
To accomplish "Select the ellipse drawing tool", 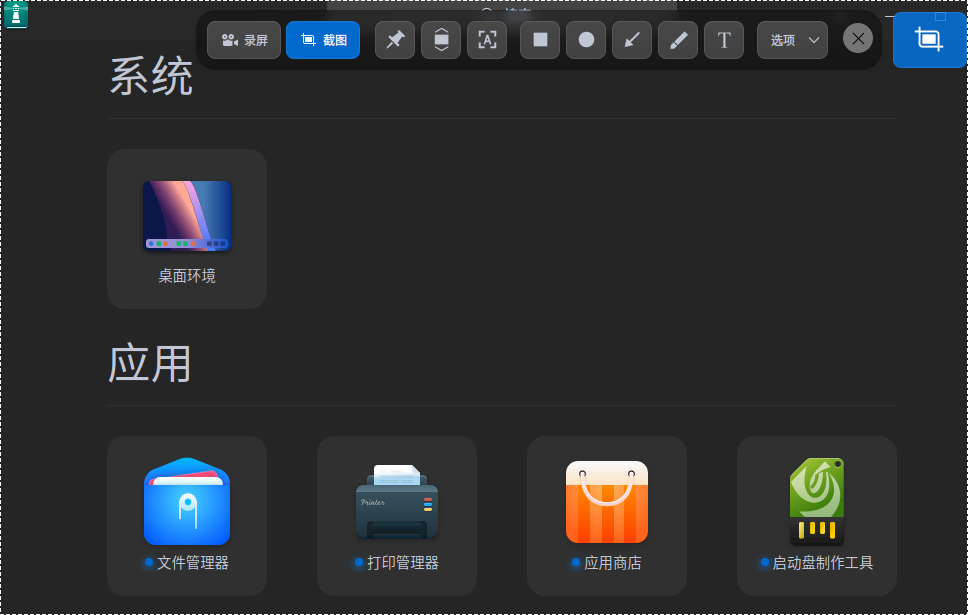I will point(586,40).
